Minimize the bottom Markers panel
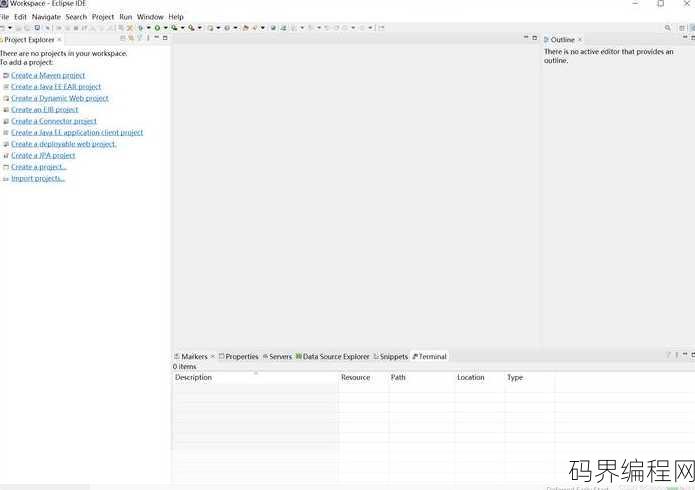 point(685,355)
